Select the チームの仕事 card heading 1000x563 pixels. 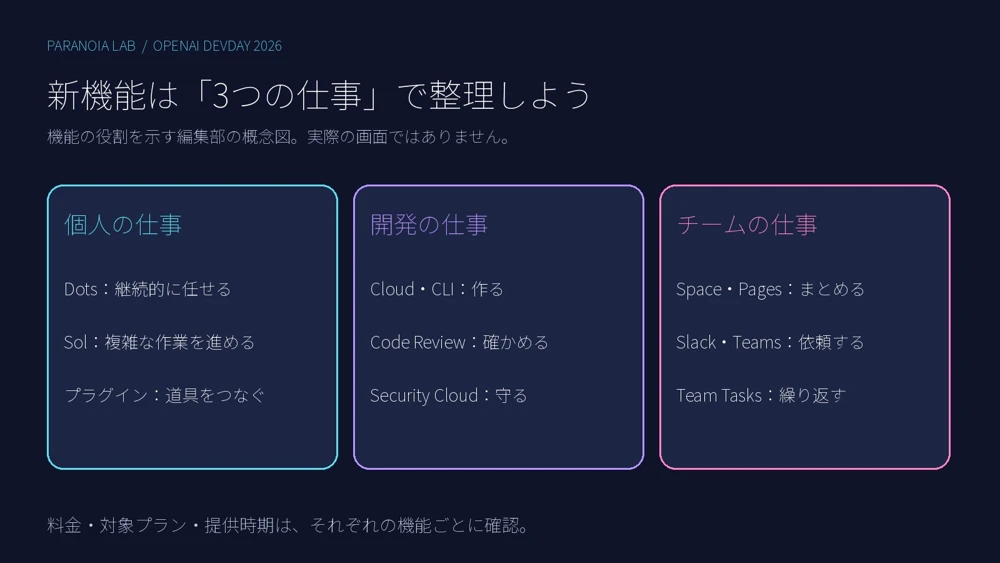(747, 224)
